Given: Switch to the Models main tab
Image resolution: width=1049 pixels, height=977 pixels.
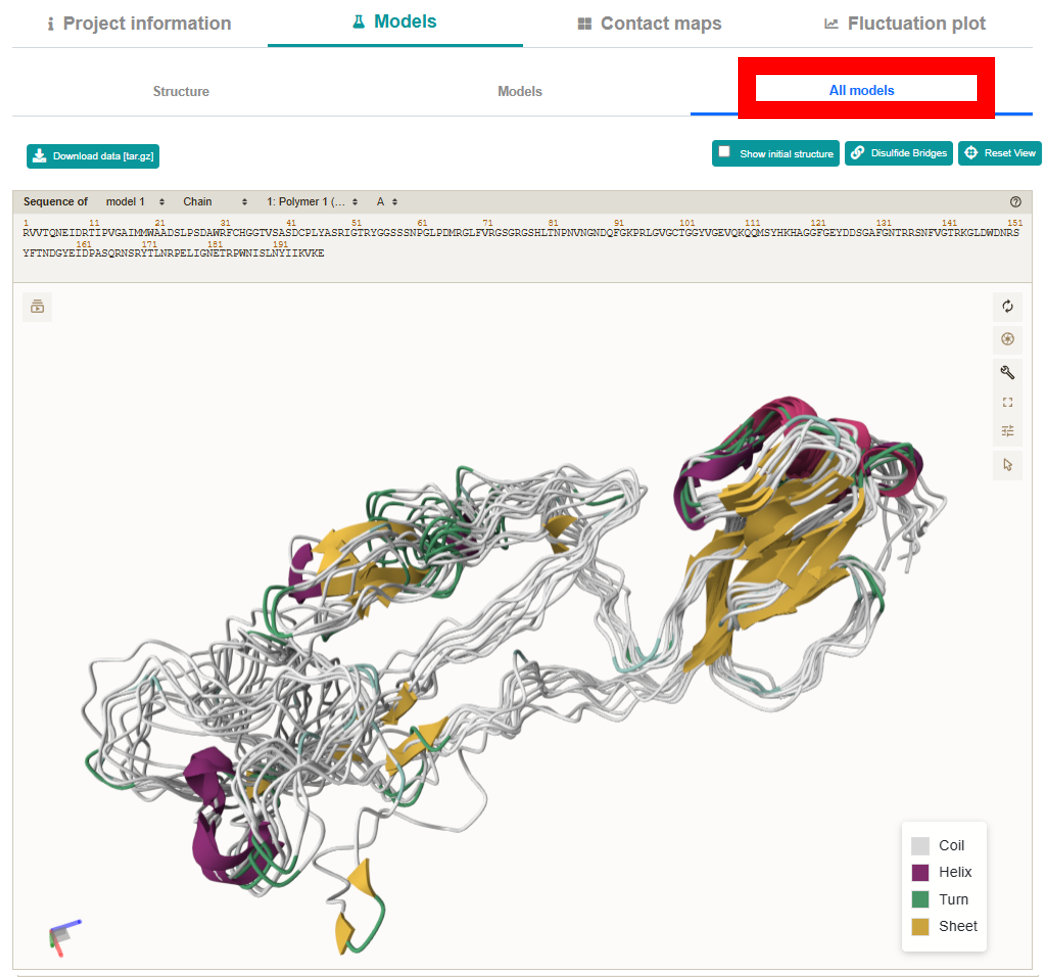Looking at the screenshot, I should (395, 22).
